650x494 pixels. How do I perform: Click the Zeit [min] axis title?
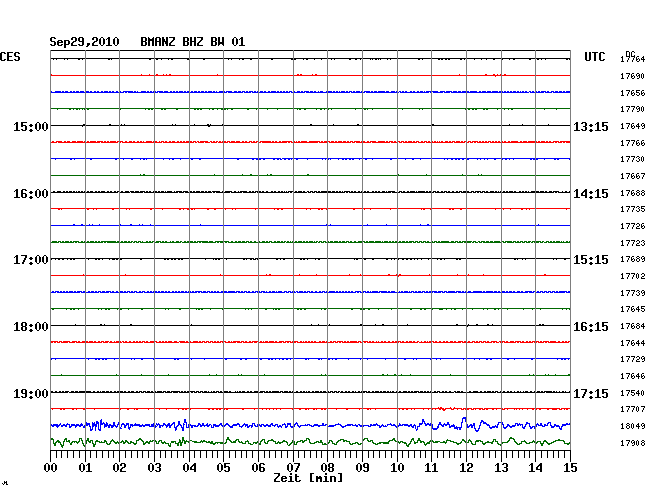(x=308, y=478)
